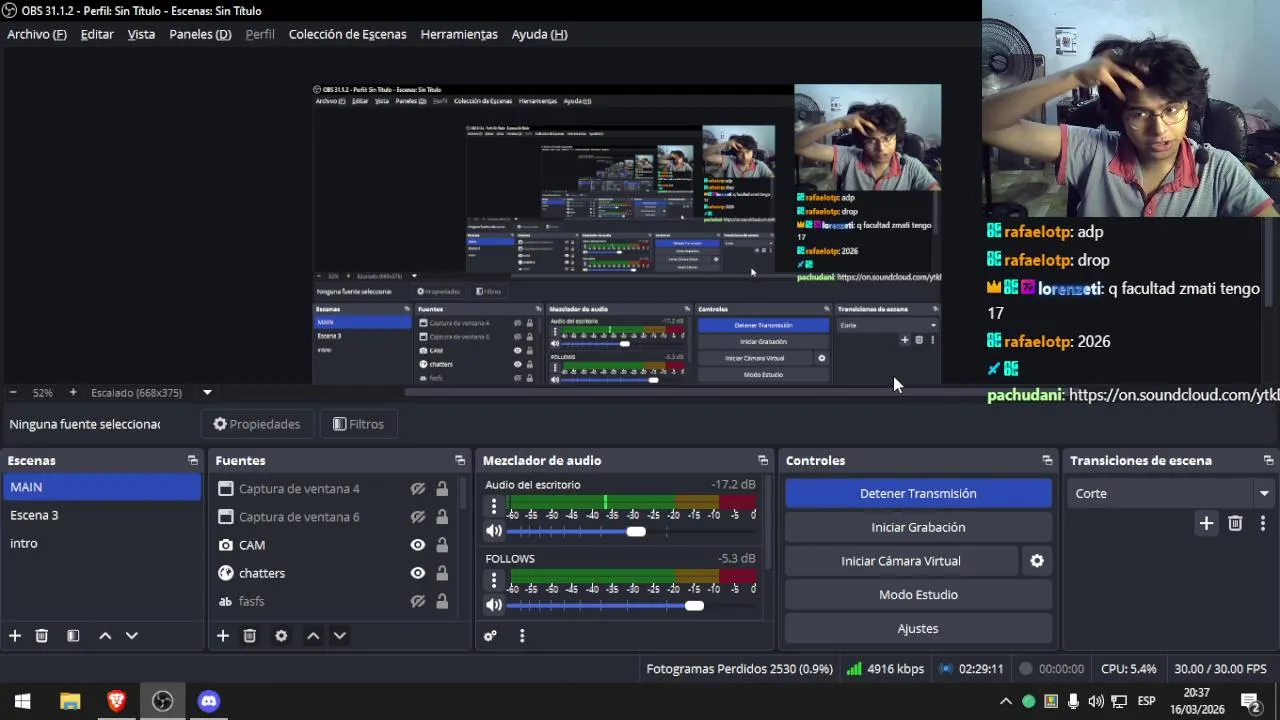Undock the Controles panel icon
The width and height of the screenshot is (1280, 720).
click(1047, 461)
